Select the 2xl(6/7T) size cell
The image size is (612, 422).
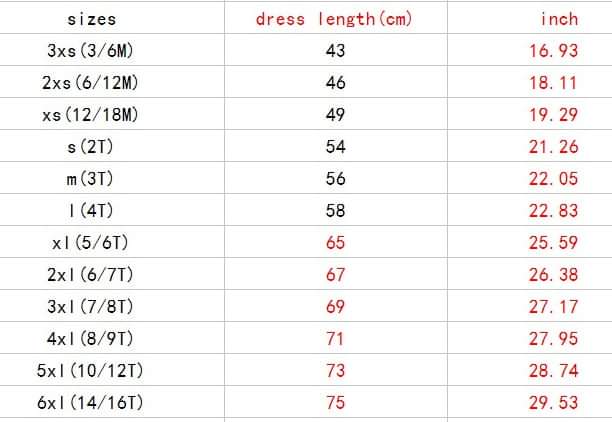pos(92,274)
